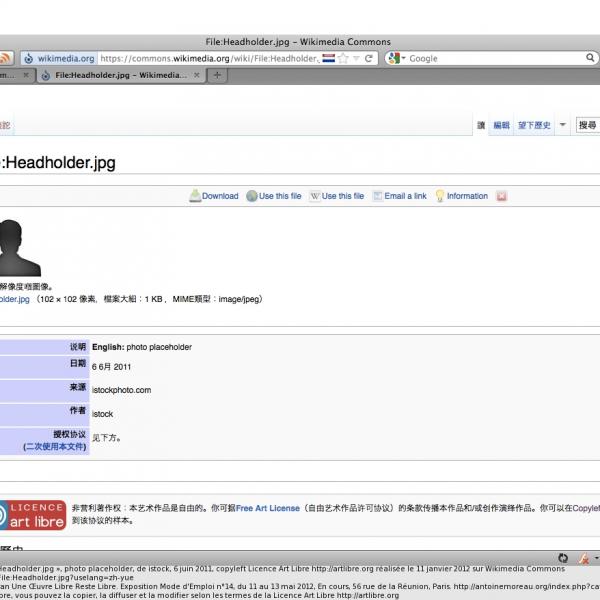Click the Download link

coord(220,196)
